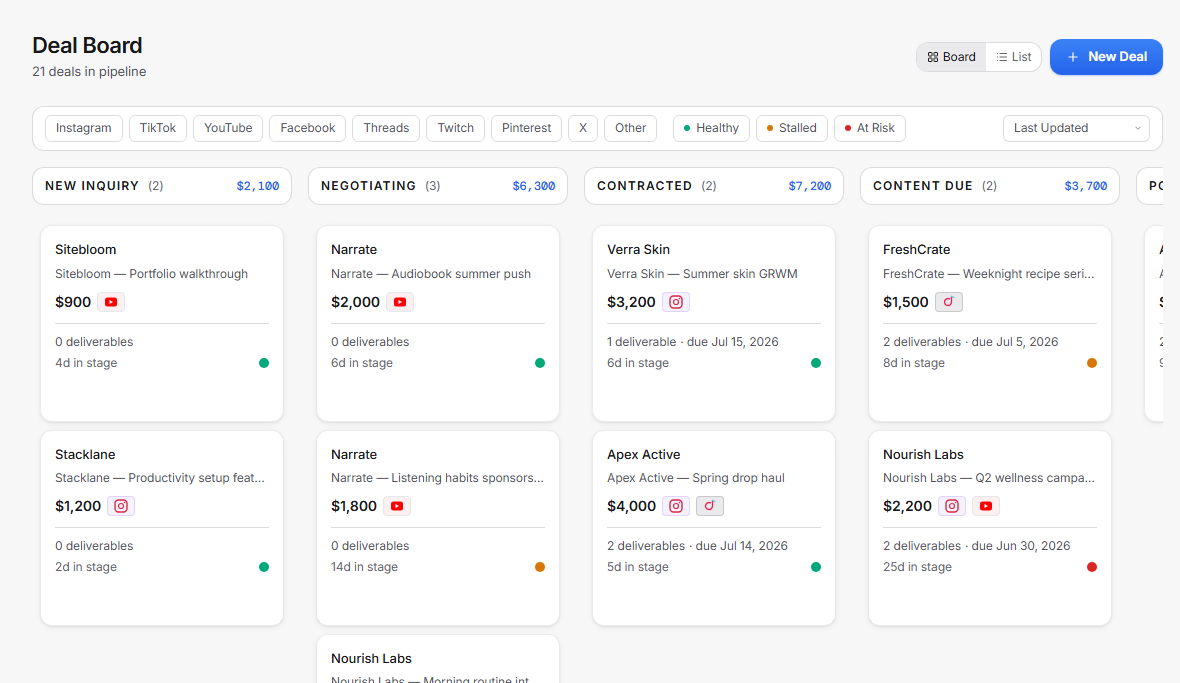Toggle X platform filter
The image size is (1180, 683).
583,128
